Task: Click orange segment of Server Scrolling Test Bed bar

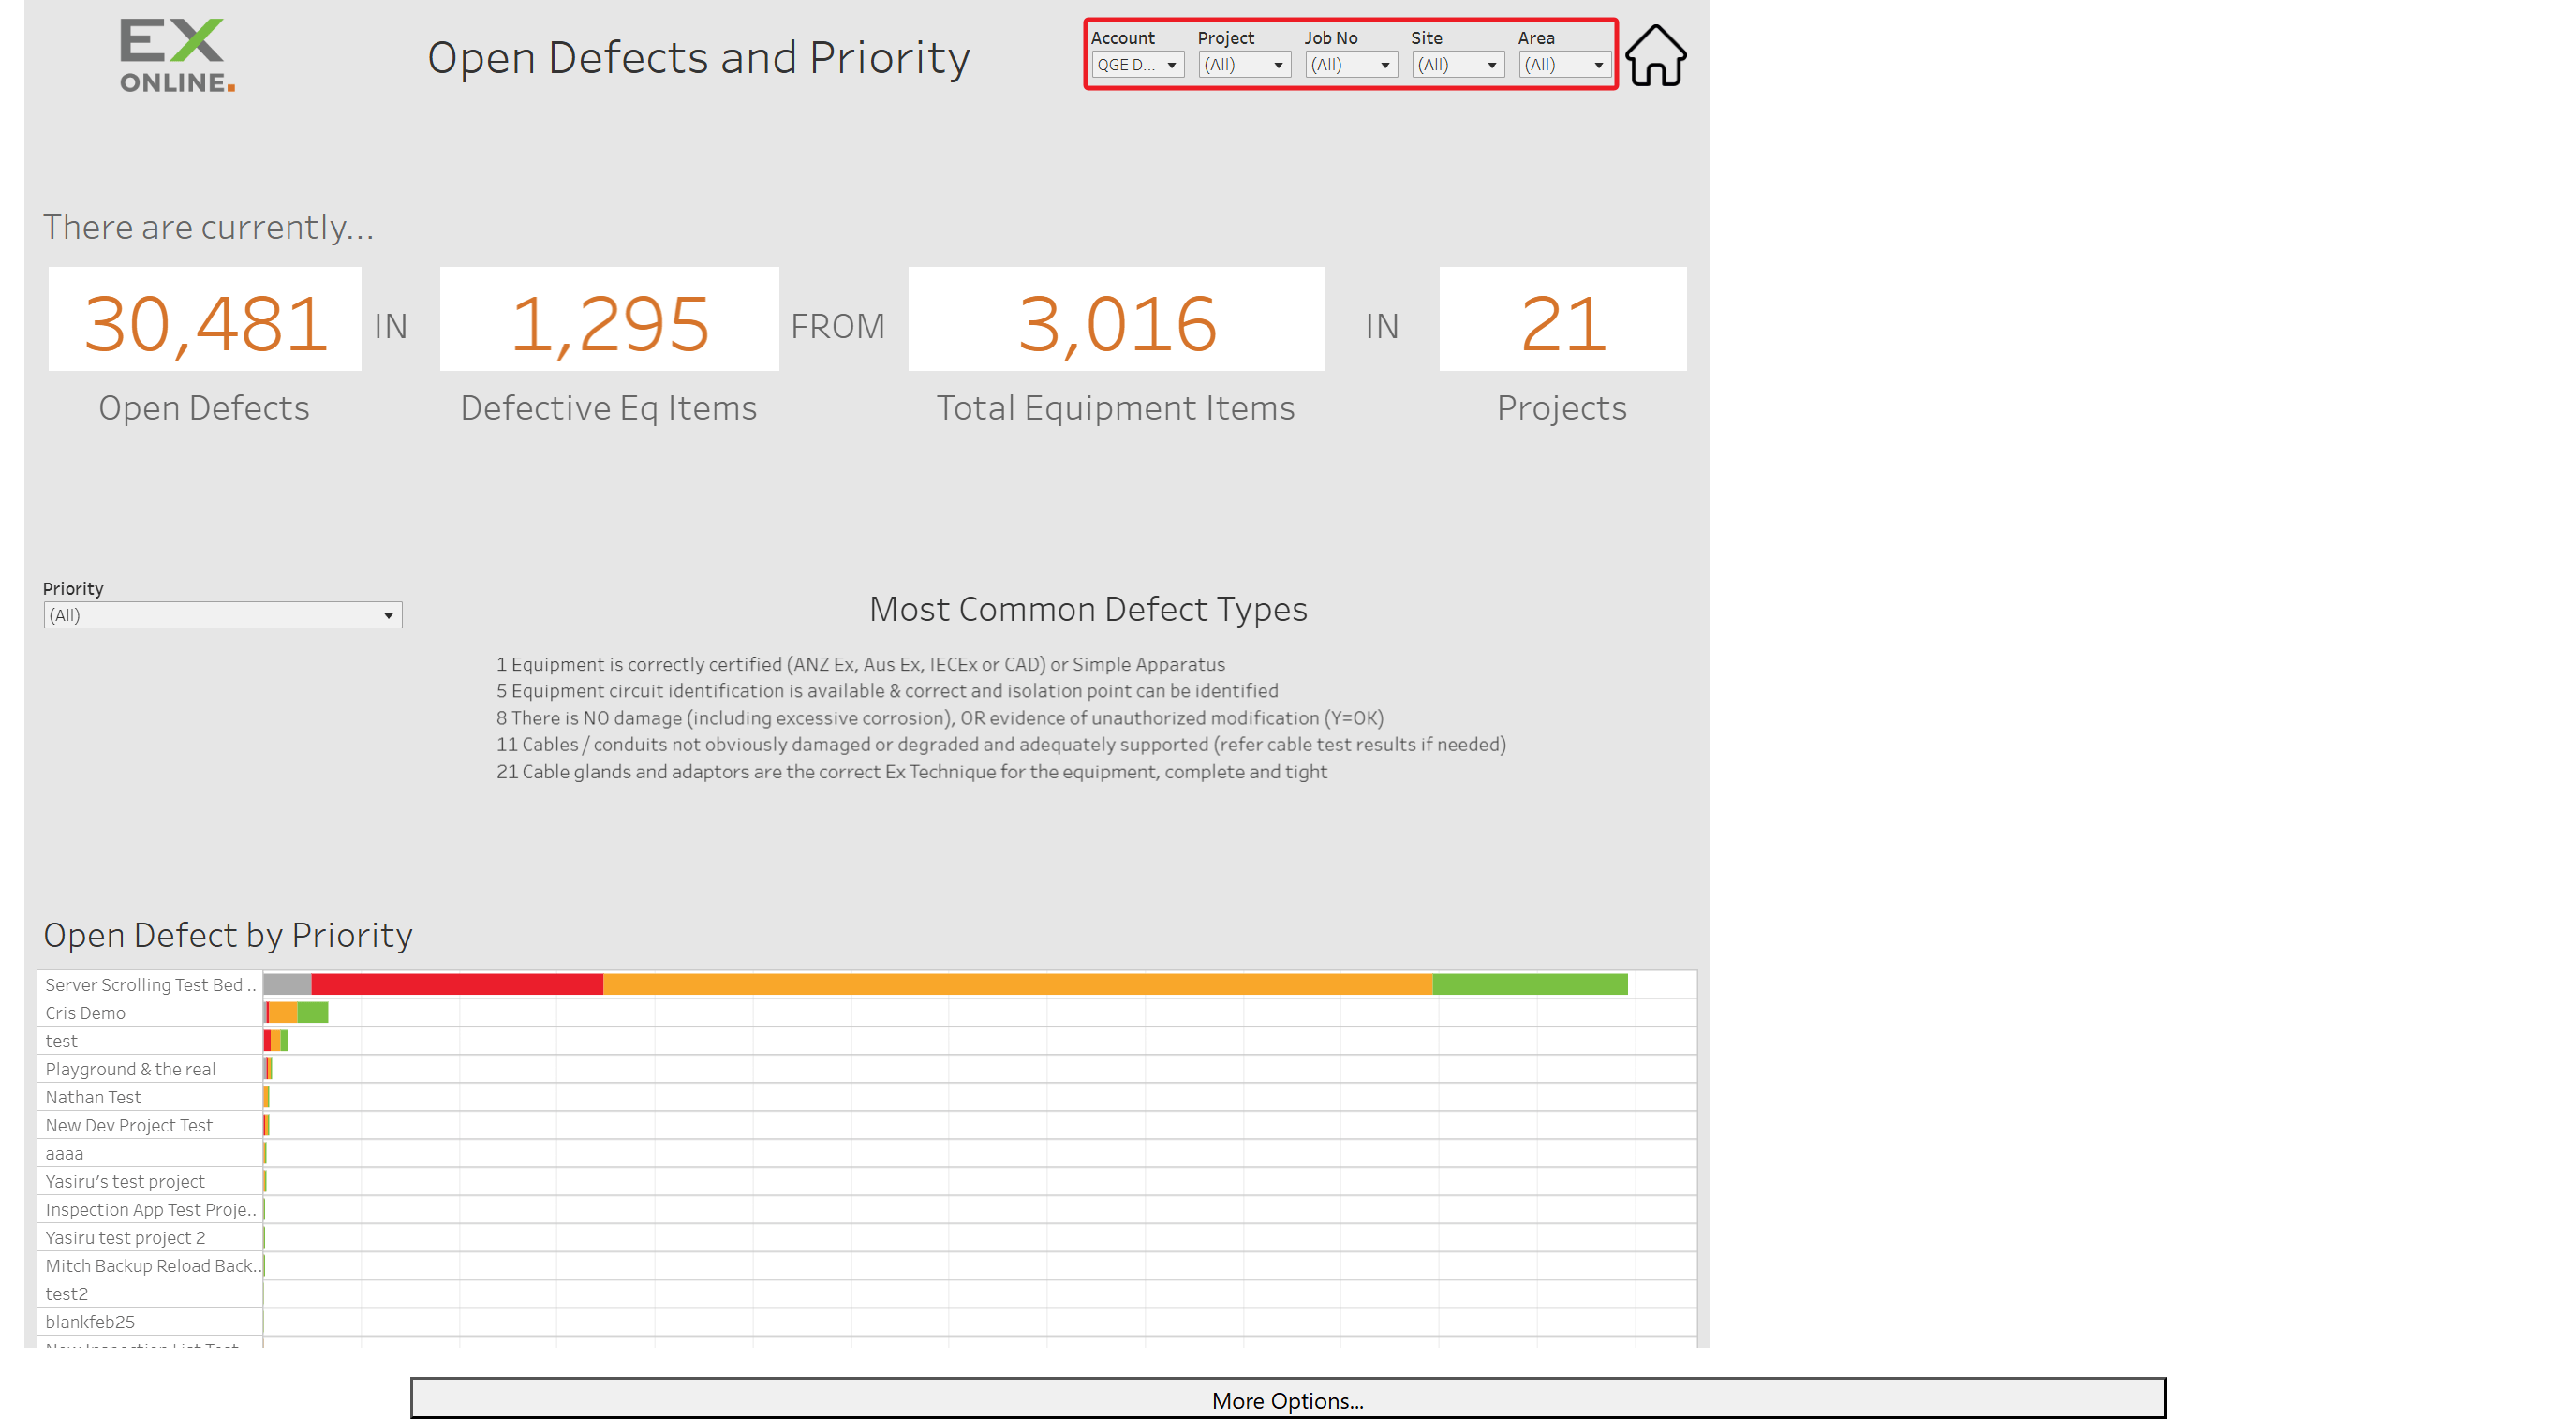Action: point(1017,984)
